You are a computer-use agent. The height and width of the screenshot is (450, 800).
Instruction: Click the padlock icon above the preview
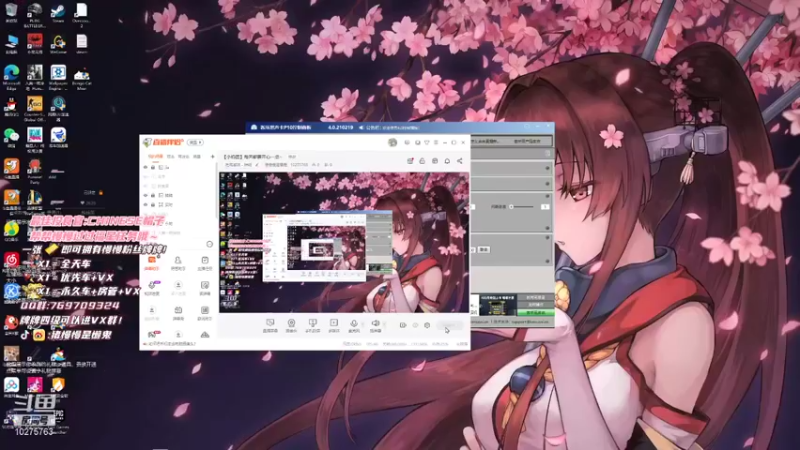(x=422, y=161)
